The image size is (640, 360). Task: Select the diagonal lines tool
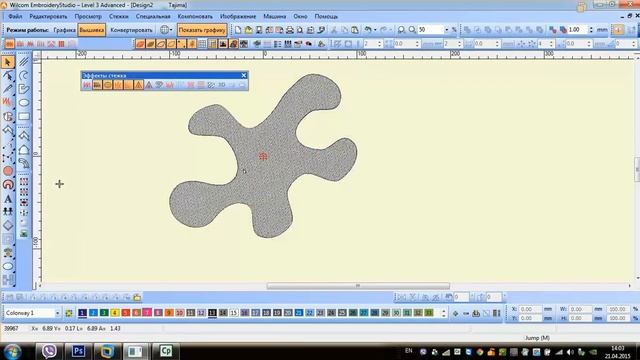point(24,62)
